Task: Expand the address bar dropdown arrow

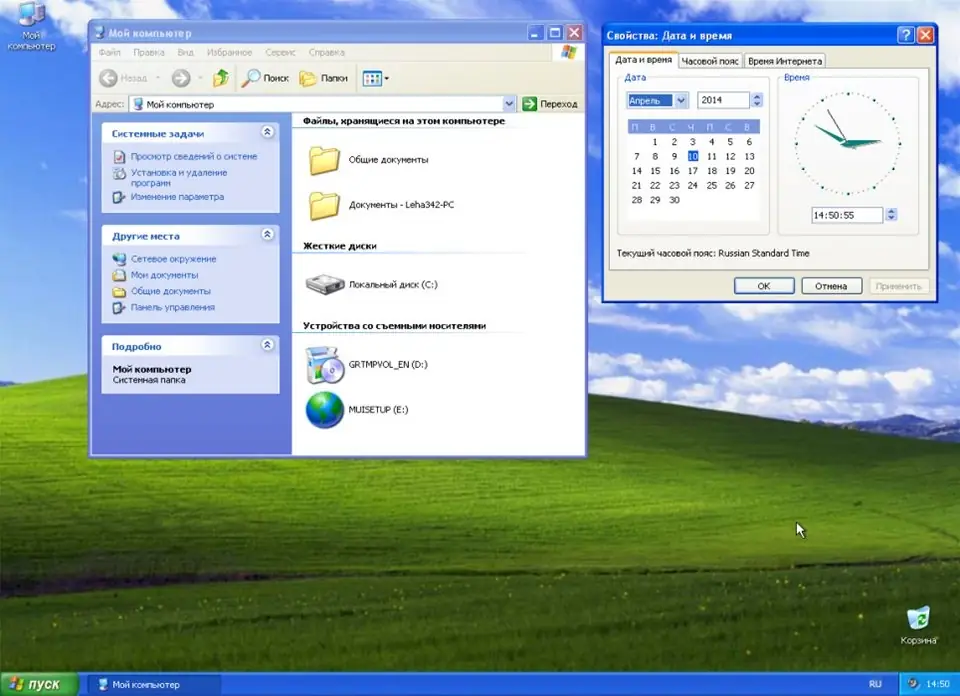Action: (509, 104)
